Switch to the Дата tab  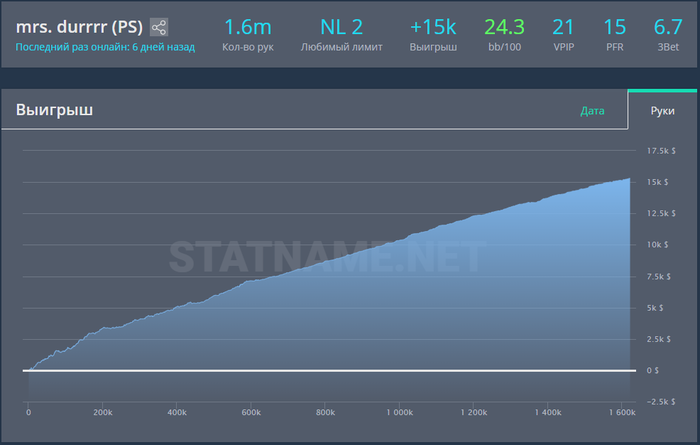[x=592, y=110]
